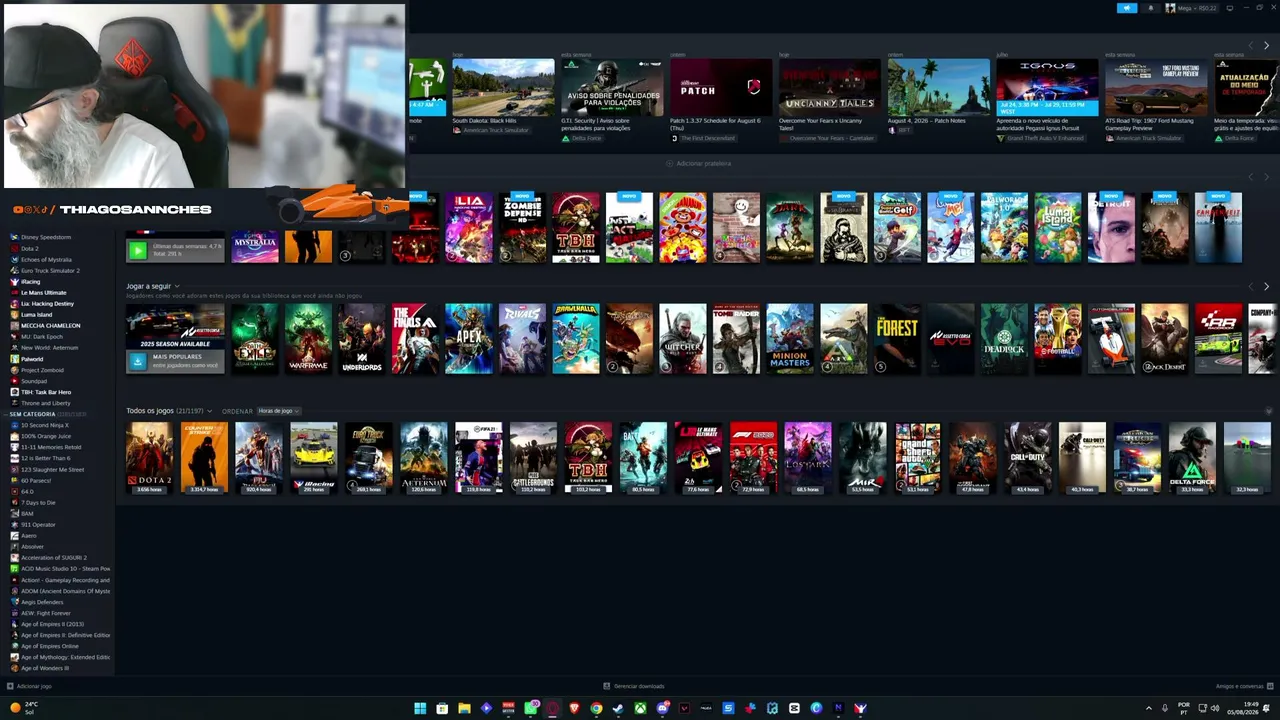This screenshot has width=1280, height=720.
Task: Open Counter-Strike cover in all games
Action: tap(204, 458)
